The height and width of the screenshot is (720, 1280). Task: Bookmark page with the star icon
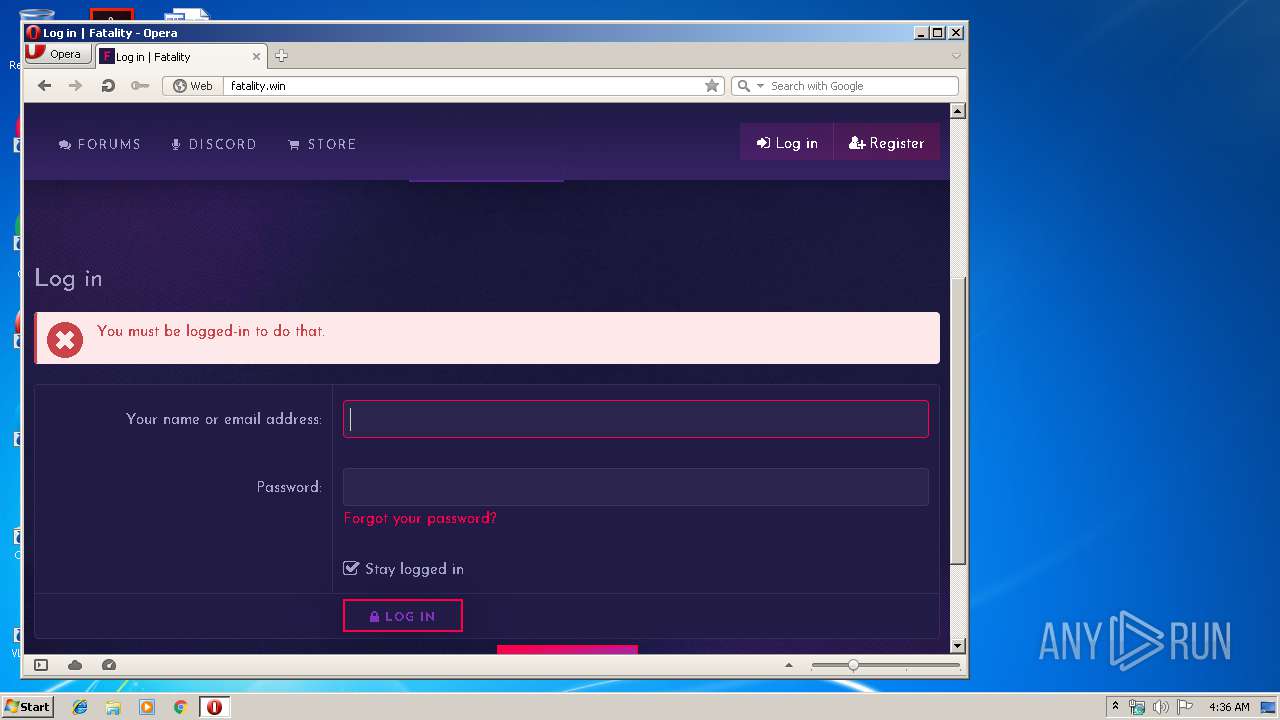click(x=712, y=86)
